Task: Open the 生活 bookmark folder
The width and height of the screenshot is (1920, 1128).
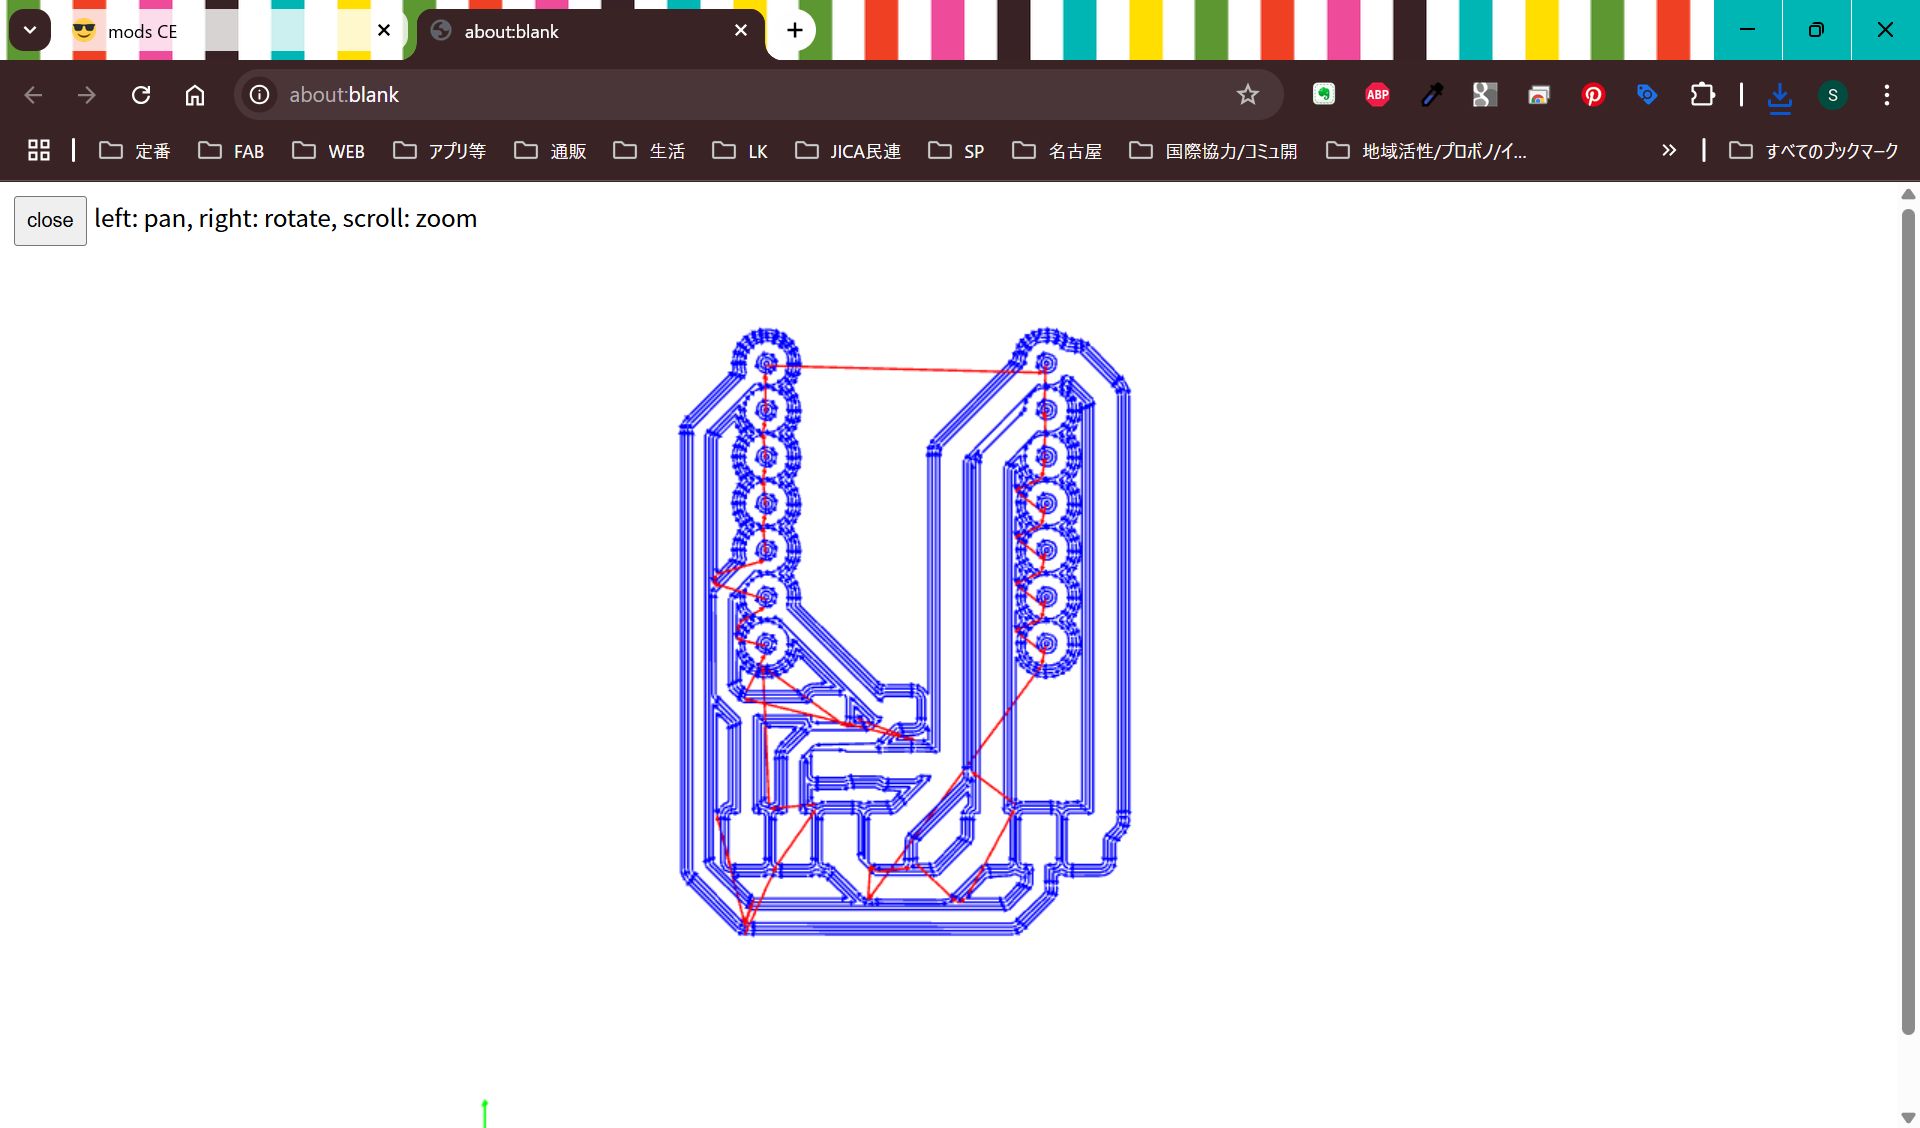Action: pyautogui.click(x=649, y=151)
